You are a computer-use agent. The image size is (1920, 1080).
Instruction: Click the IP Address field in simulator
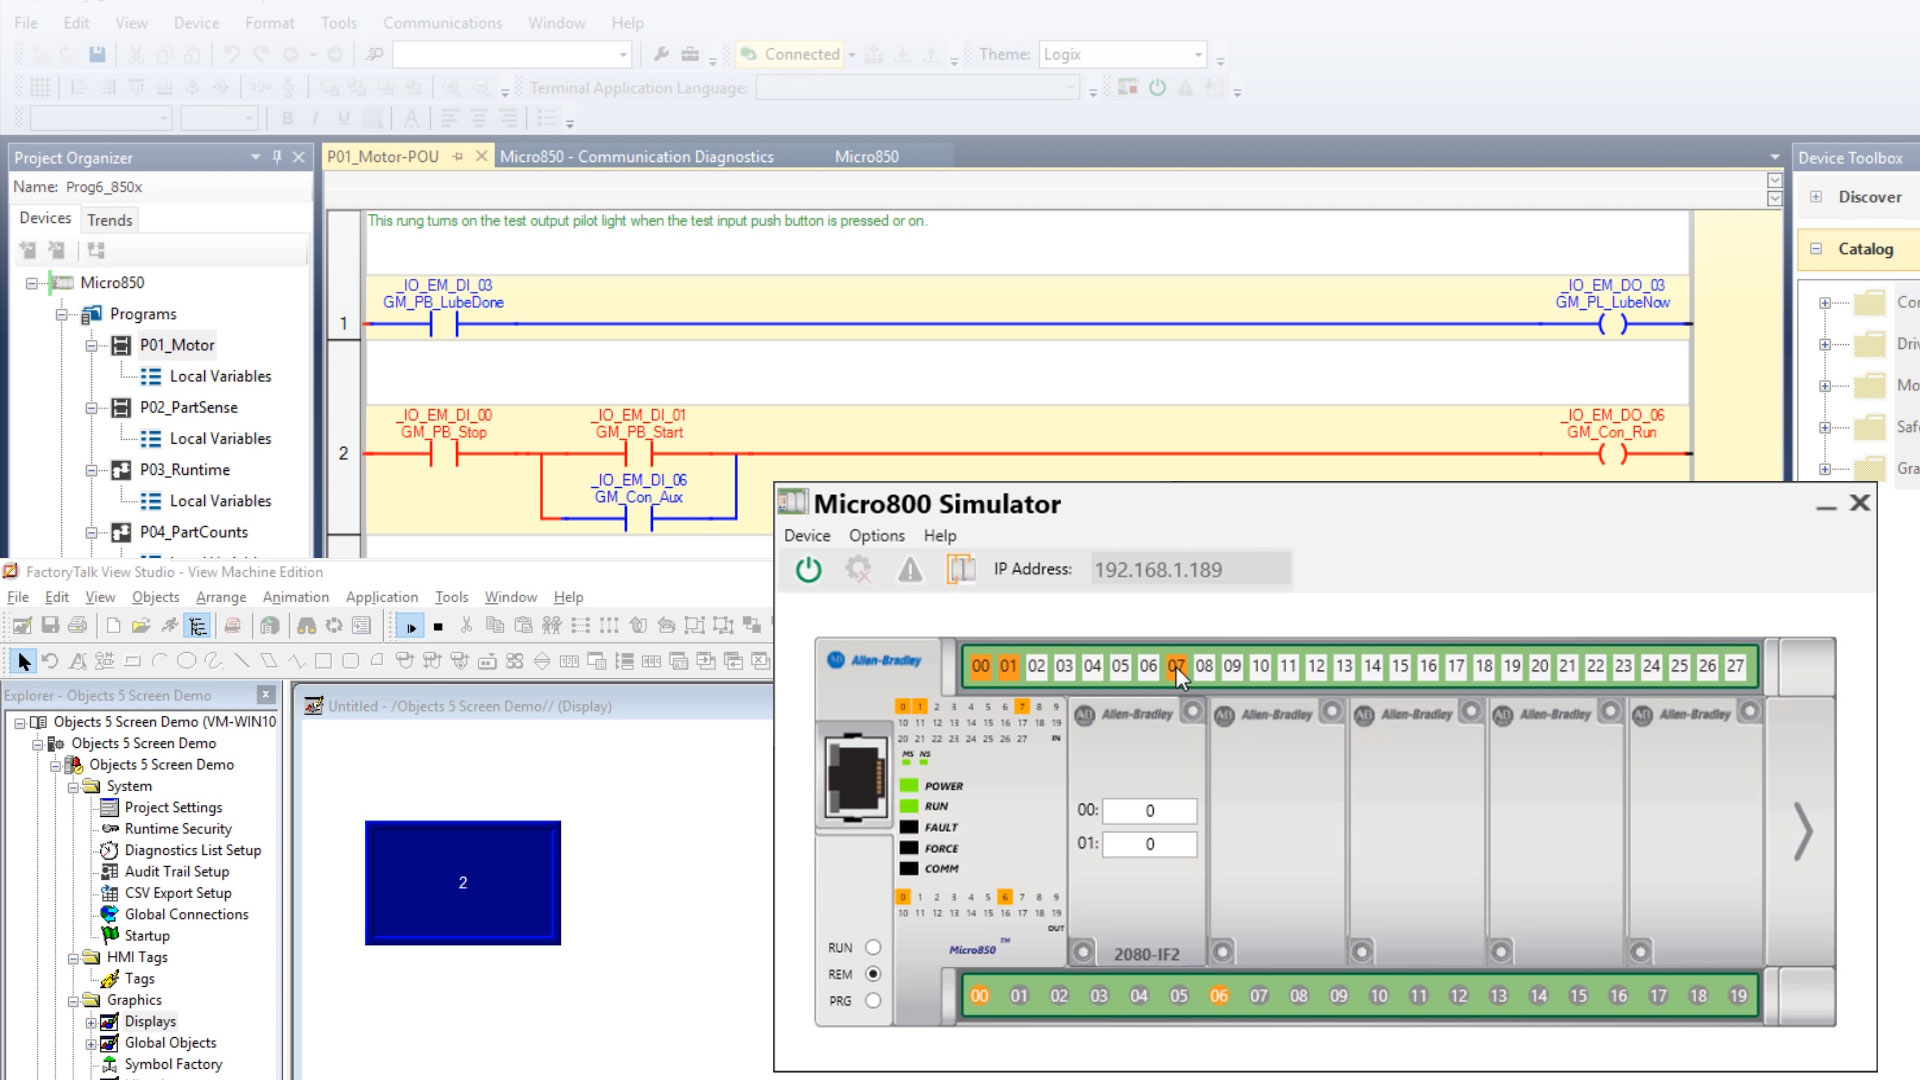point(1190,570)
